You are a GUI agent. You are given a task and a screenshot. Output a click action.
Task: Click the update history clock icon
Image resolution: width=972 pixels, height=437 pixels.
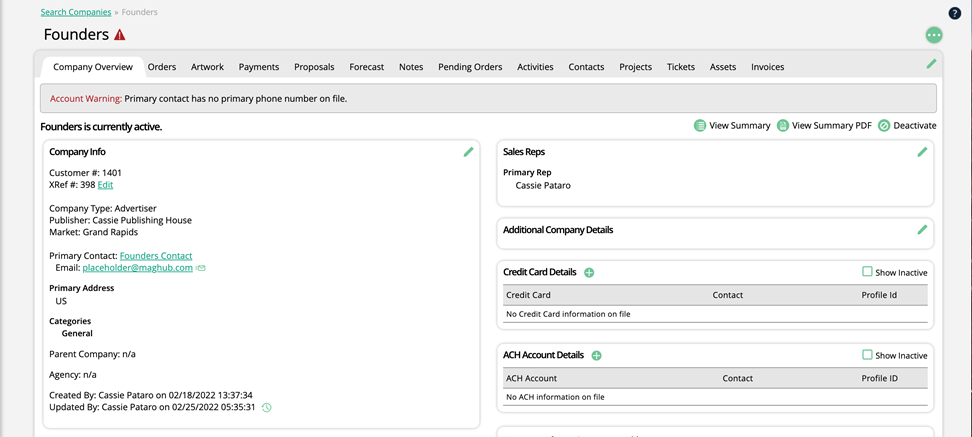[x=267, y=408]
